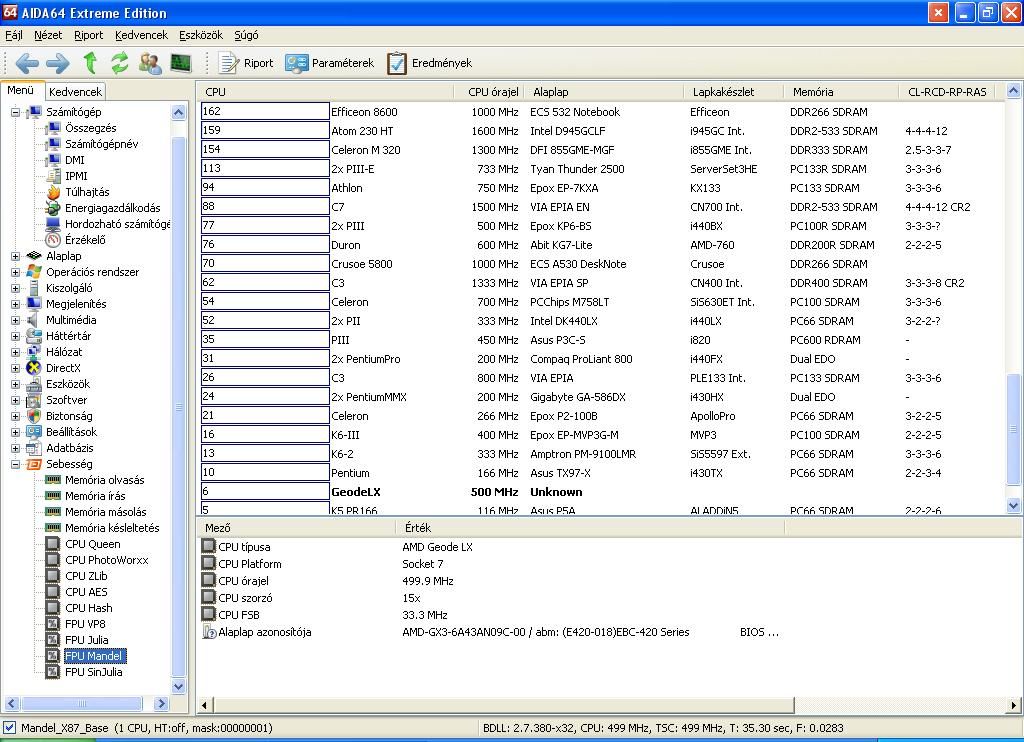Click the Érték column header

pos(590,528)
